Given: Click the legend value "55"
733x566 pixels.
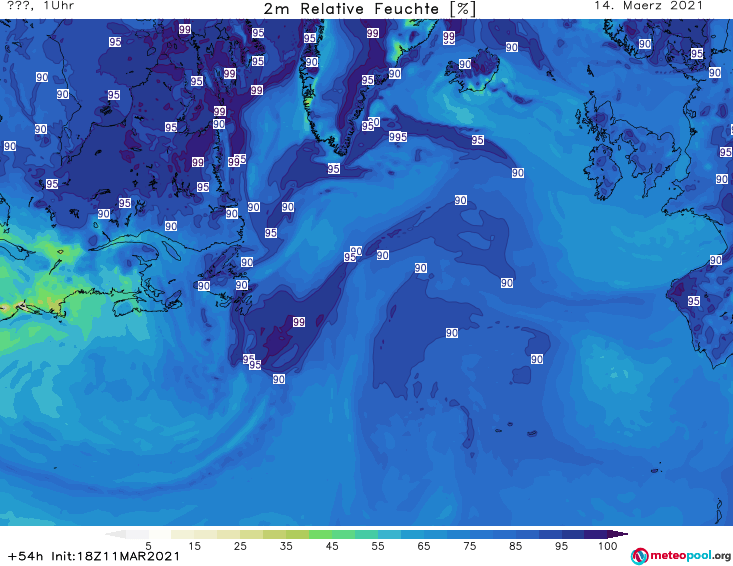Looking at the screenshot, I should coord(378,546).
